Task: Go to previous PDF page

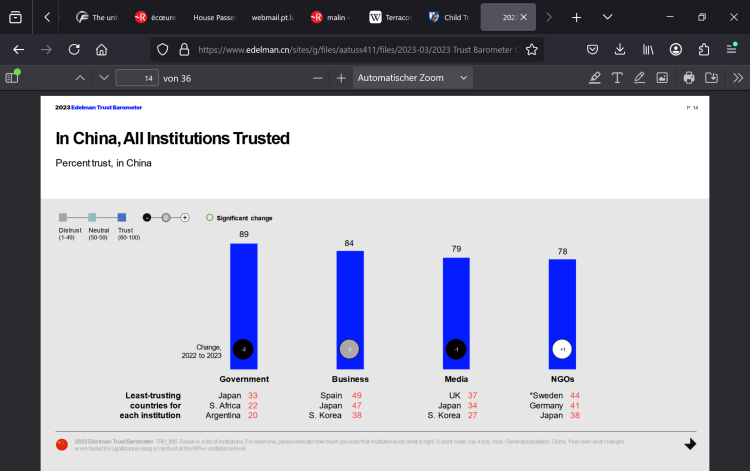Action: pyautogui.click(x=80, y=78)
